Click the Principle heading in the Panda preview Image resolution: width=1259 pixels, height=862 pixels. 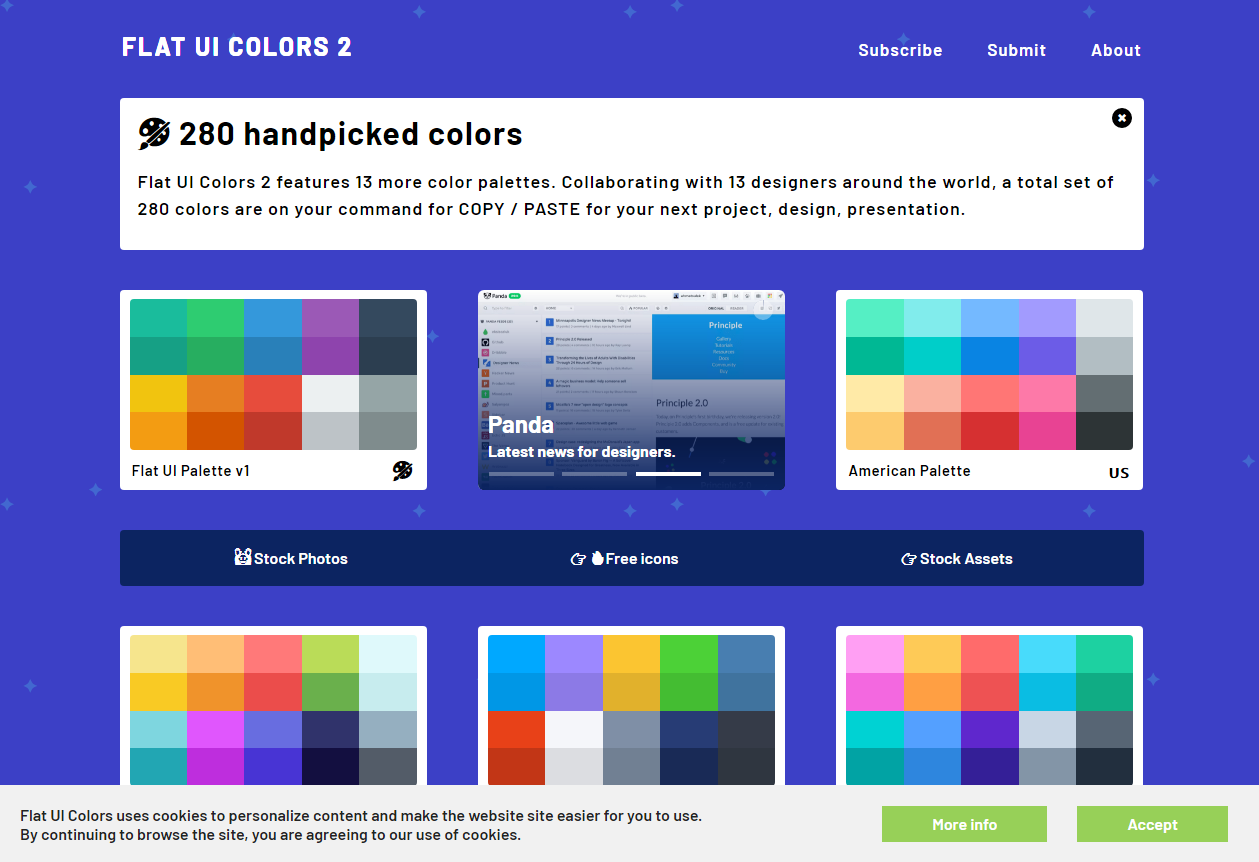[x=725, y=325]
